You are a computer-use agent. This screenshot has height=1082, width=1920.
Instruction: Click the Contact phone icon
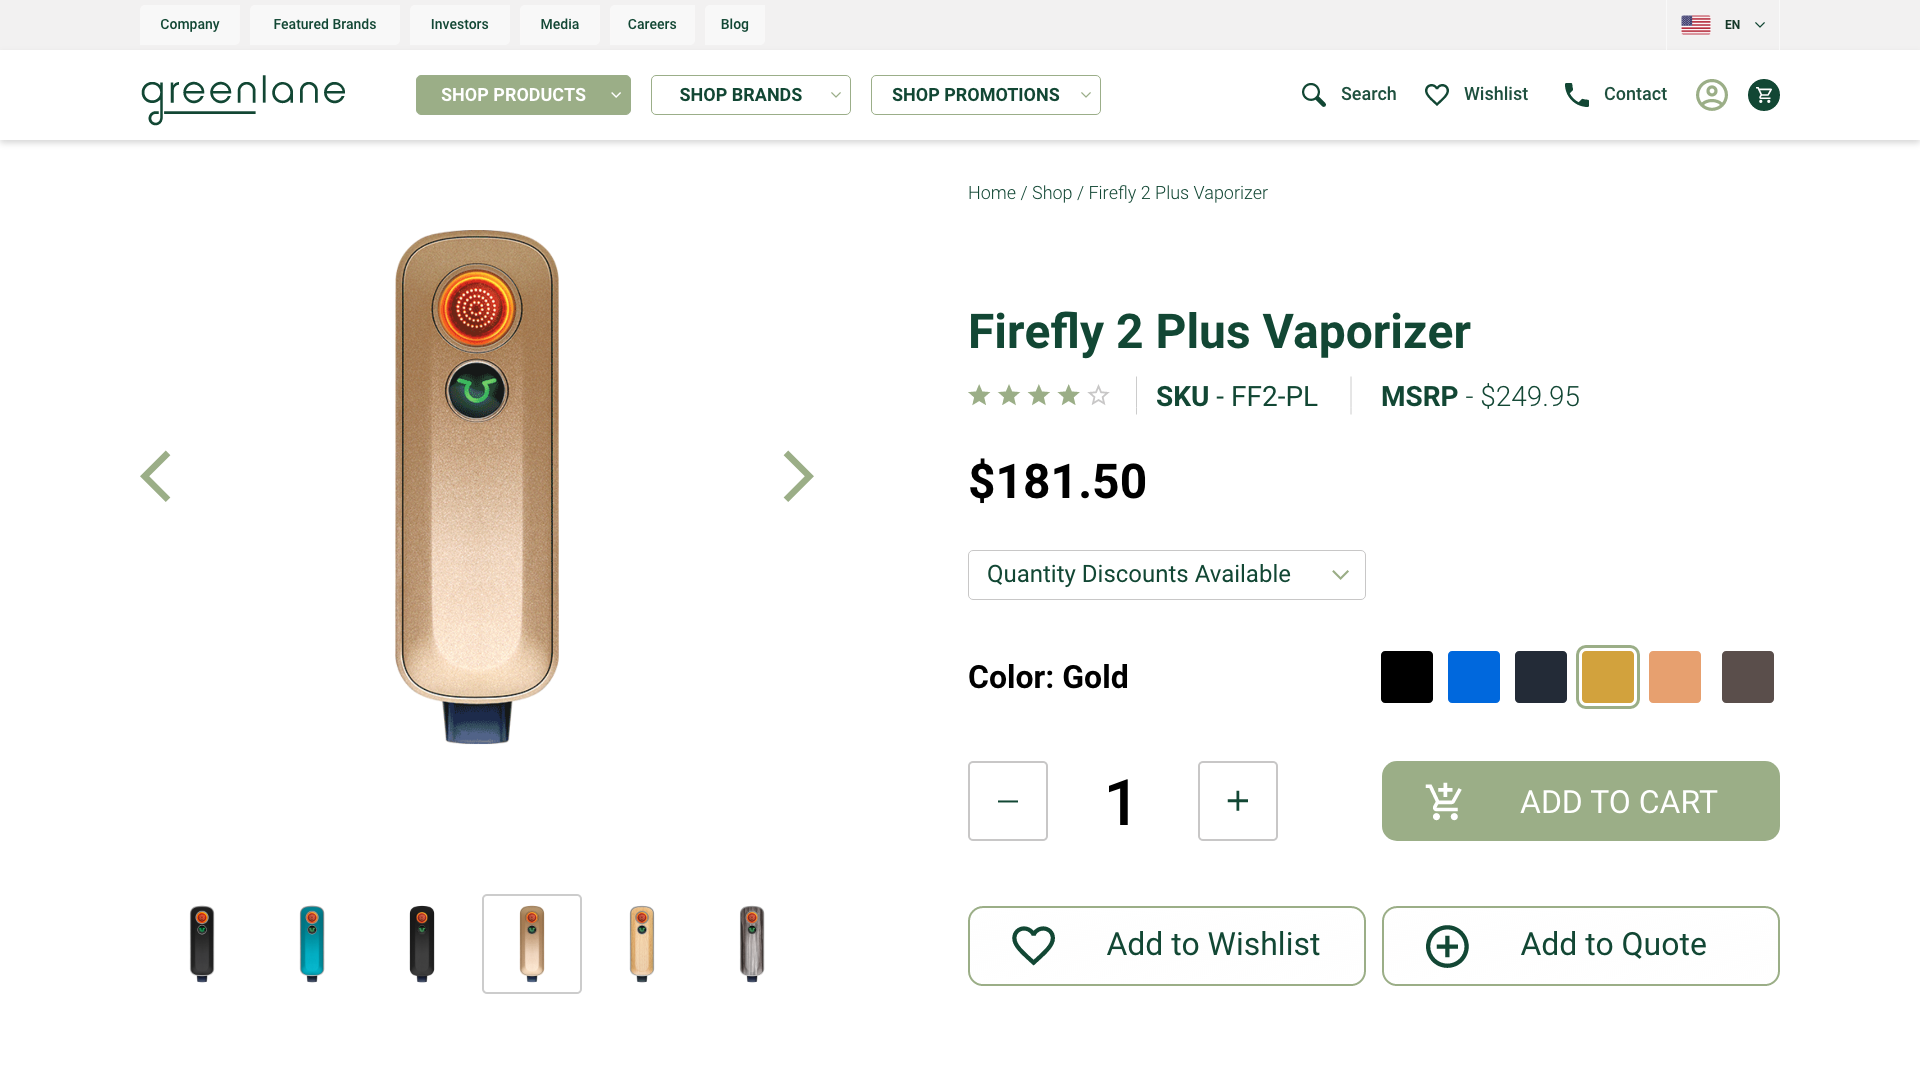(x=1576, y=95)
